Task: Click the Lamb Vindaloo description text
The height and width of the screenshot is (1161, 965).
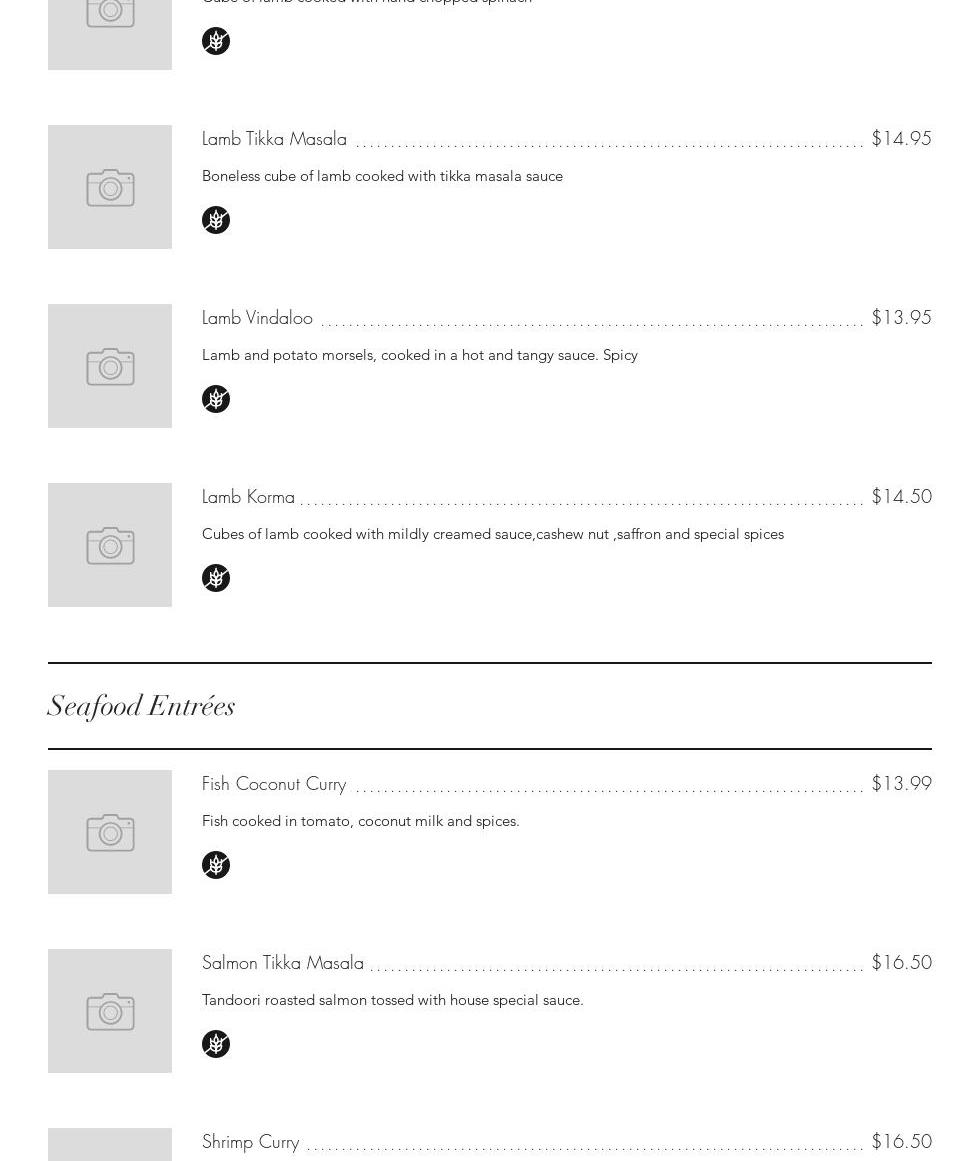Action: click(x=420, y=355)
